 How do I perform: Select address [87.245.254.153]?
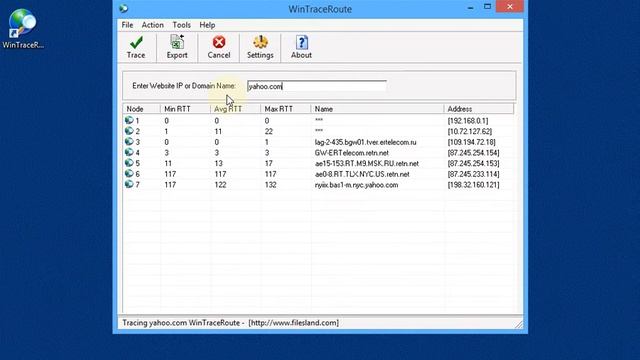(x=473, y=163)
